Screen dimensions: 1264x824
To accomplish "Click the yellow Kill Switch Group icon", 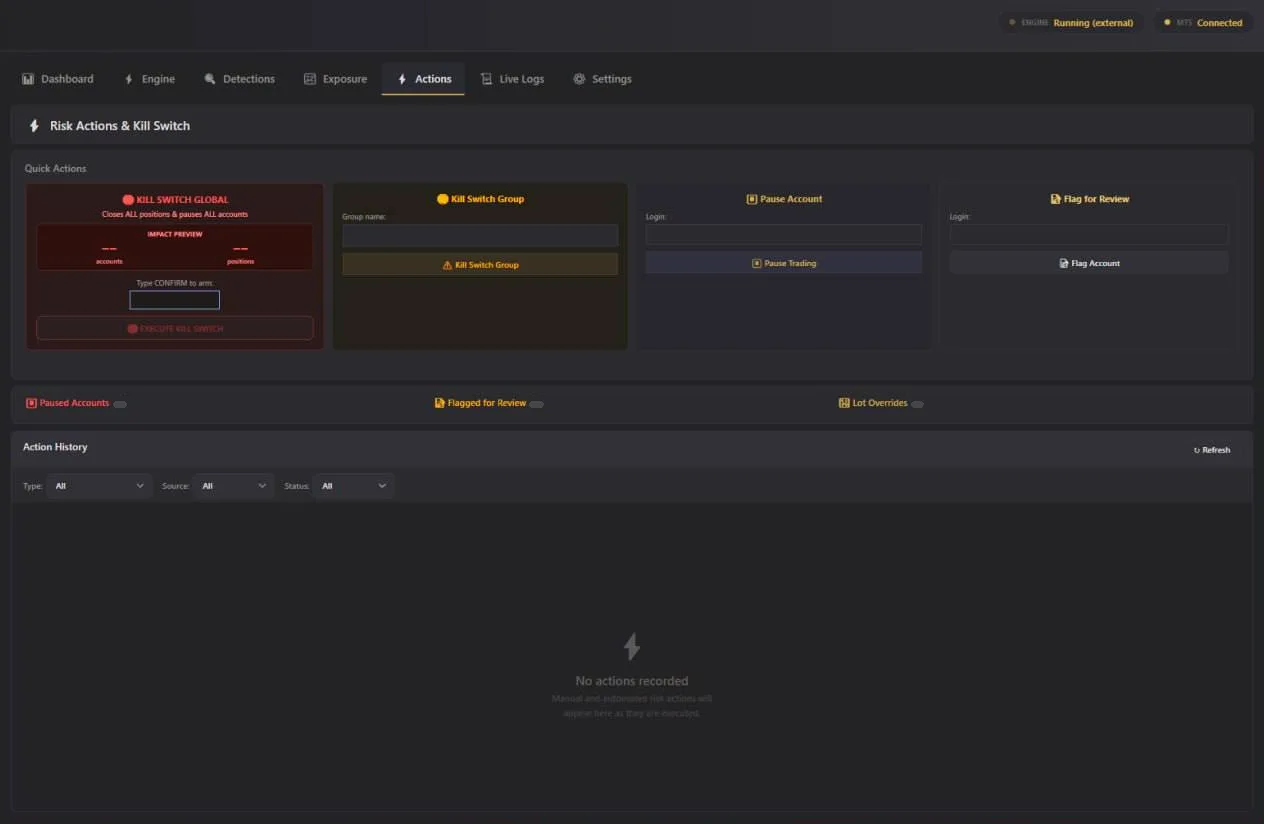I will tap(443, 199).
